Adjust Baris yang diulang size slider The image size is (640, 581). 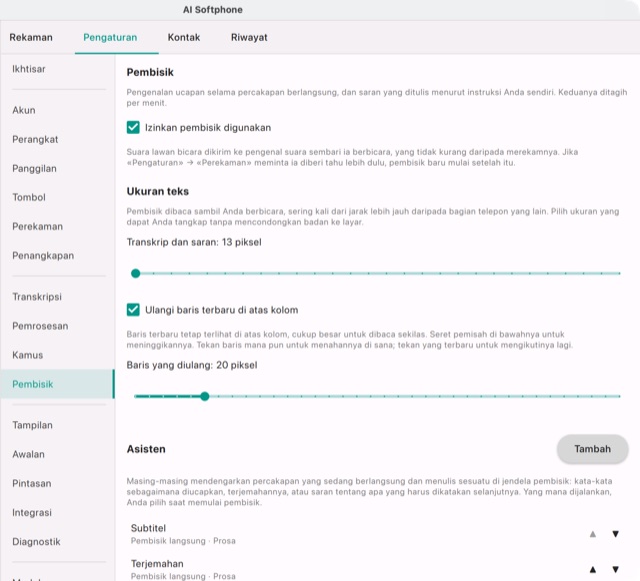pos(378,396)
